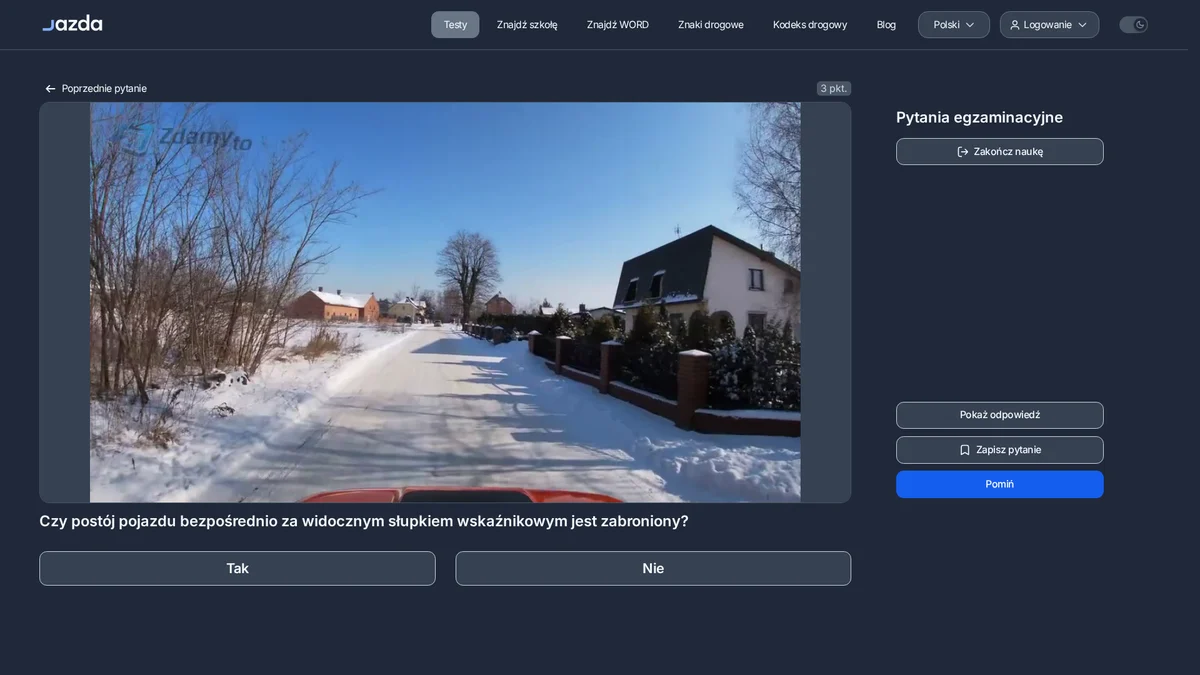This screenshot has width=1200, height=675.
Task: Go to Znajdź szkołę
Action: point(527,25)
